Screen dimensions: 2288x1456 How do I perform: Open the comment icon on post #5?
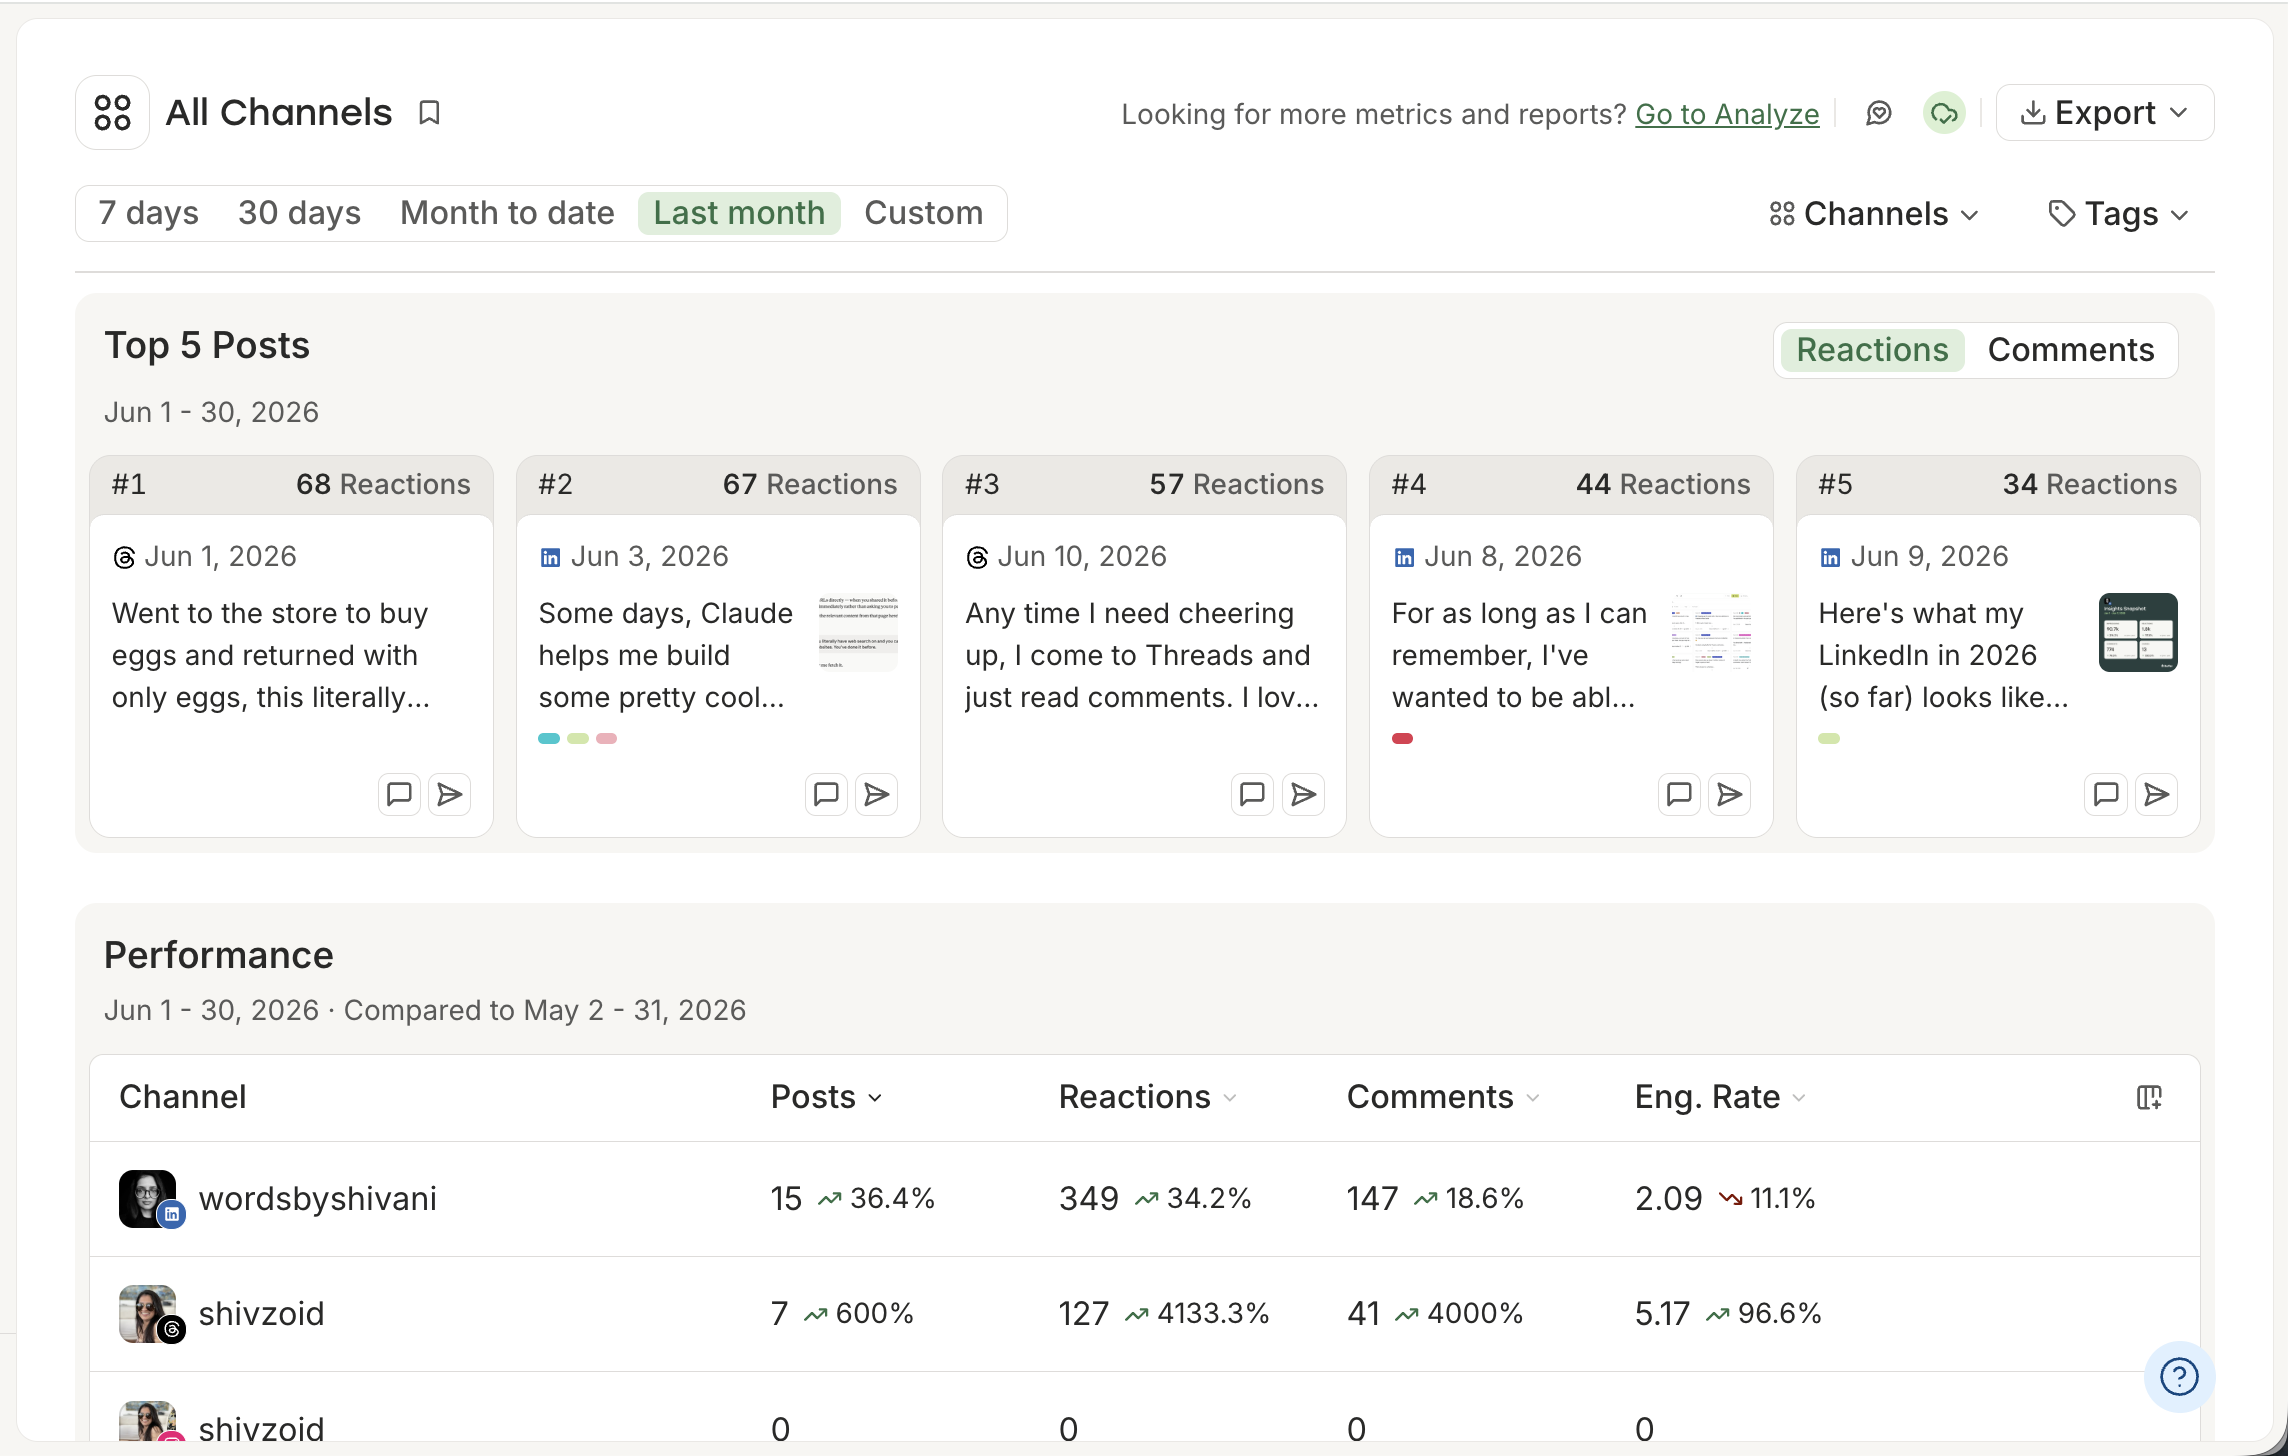click(2106, 794)
